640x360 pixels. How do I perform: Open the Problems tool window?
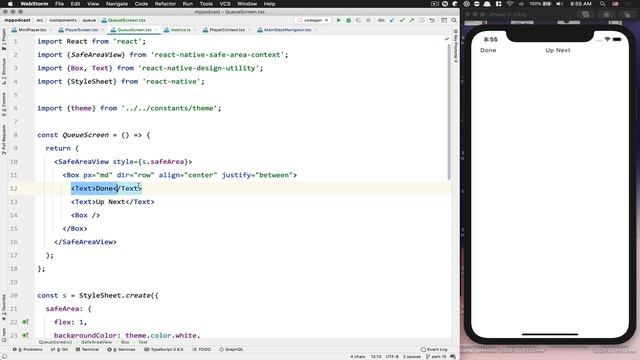point(28,349)
